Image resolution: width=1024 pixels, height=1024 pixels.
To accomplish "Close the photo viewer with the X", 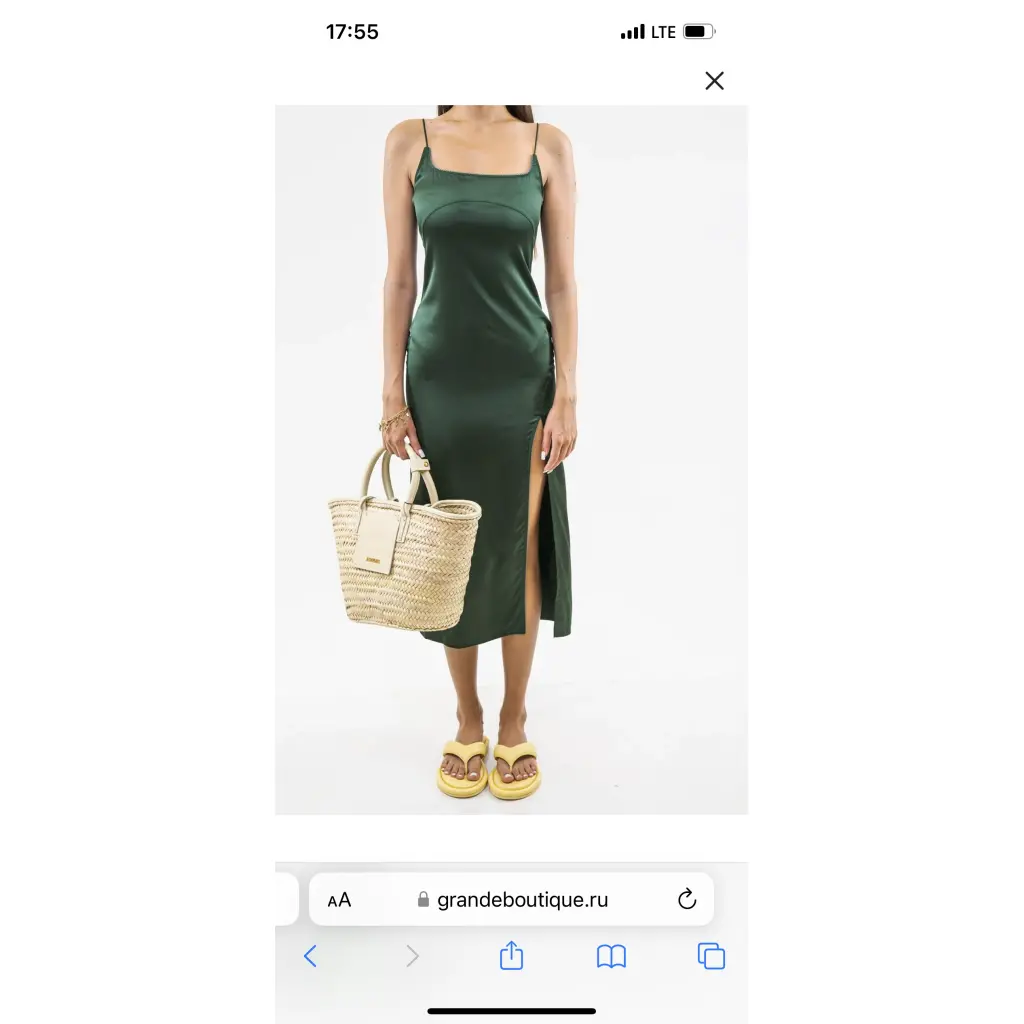I will [714, 81].
